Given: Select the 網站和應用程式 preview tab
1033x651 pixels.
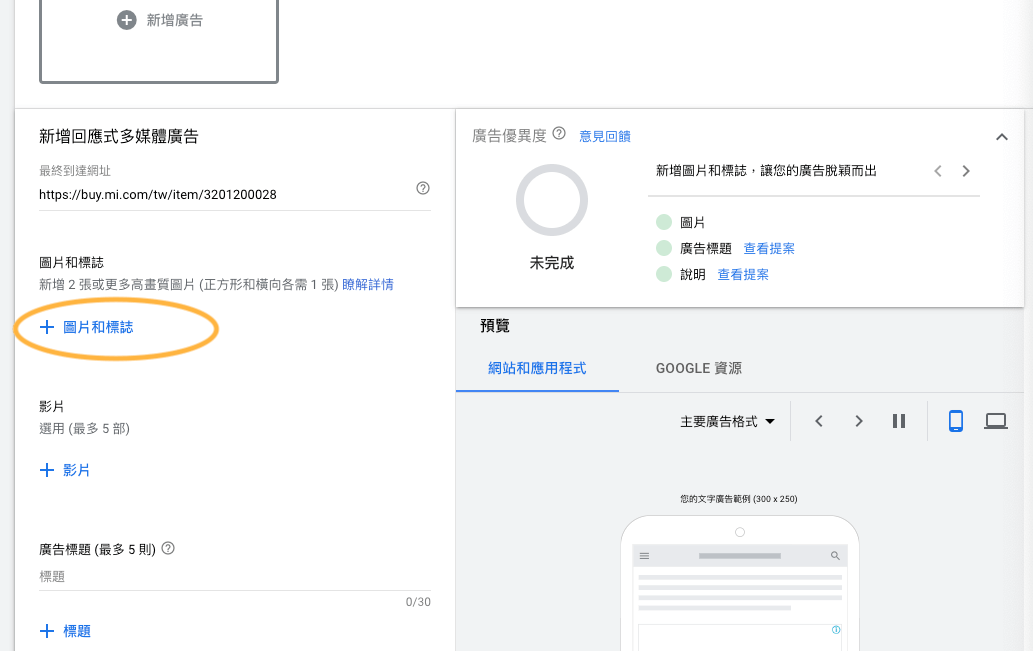Looking at the screenshot, I should [537, 368].
